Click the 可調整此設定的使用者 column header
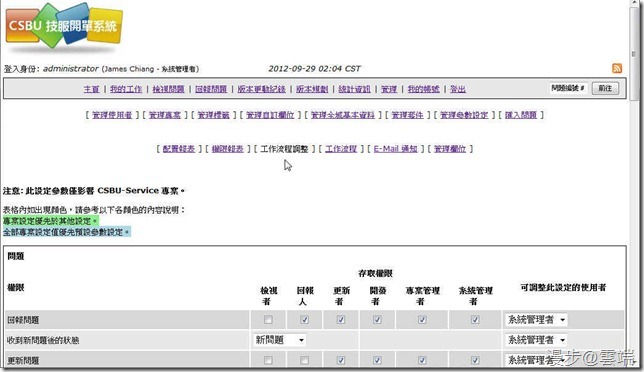 tap(563, 287)
